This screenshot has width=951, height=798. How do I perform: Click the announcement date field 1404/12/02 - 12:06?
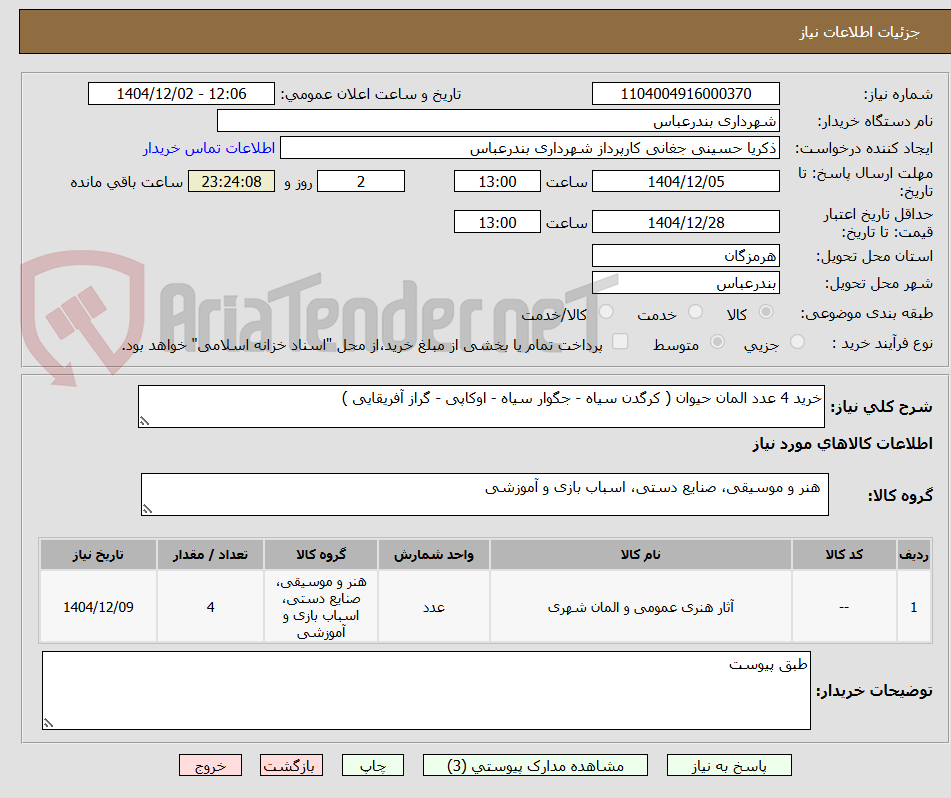click(181, 94)
